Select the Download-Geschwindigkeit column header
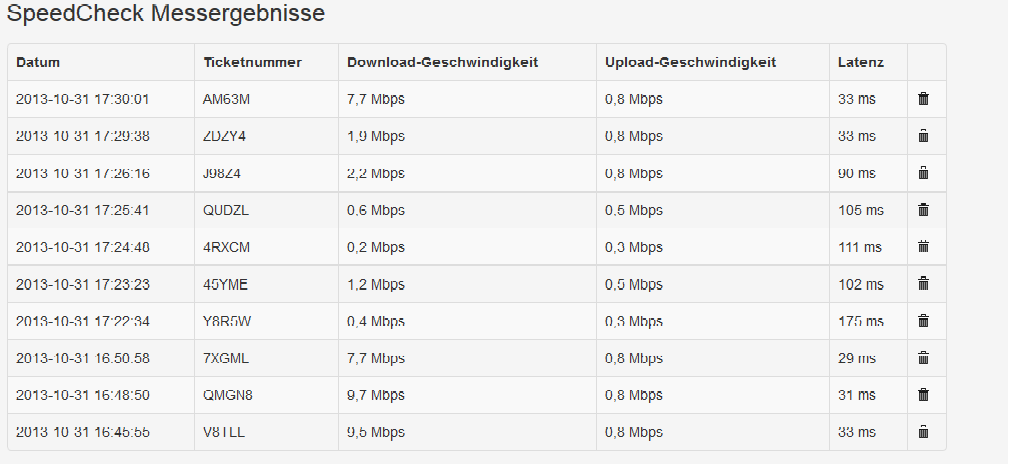1024x464 pixels. click(443, 63)
